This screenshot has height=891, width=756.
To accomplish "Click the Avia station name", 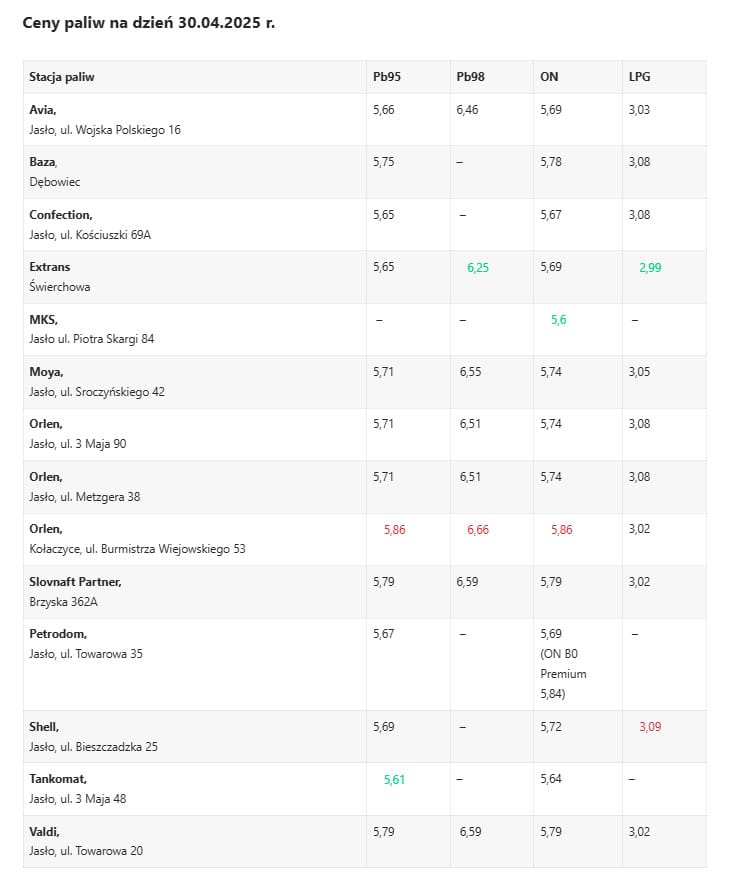I will (43, 110).
